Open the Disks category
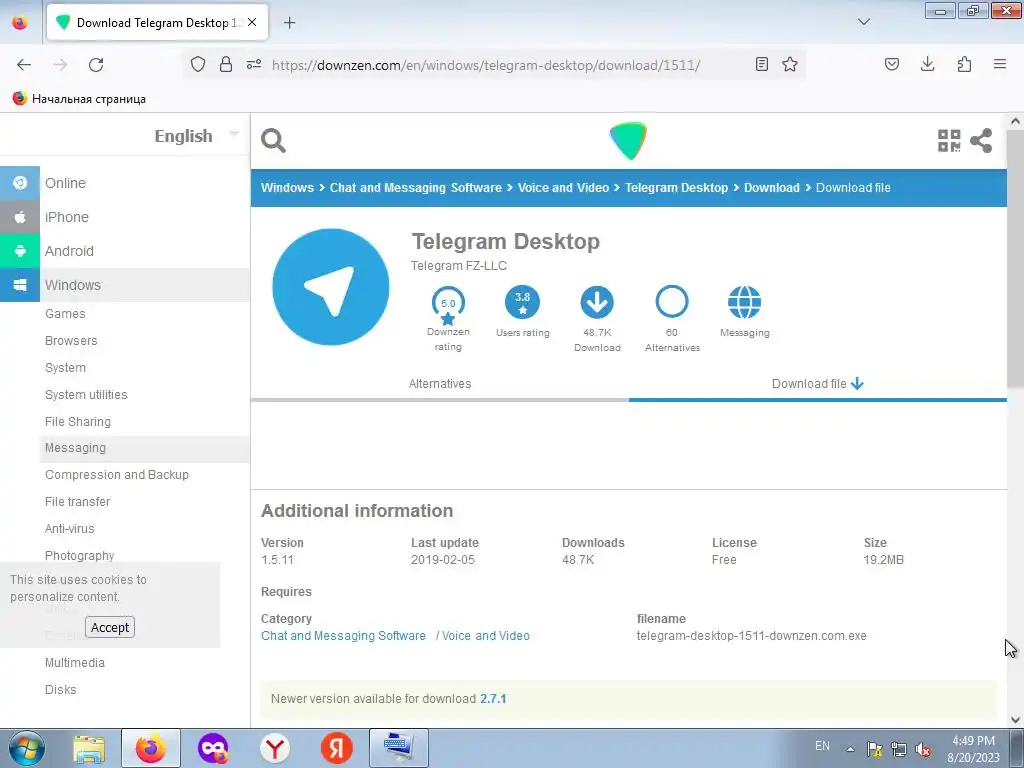1024x768 pixels. [x=61, y=690]
